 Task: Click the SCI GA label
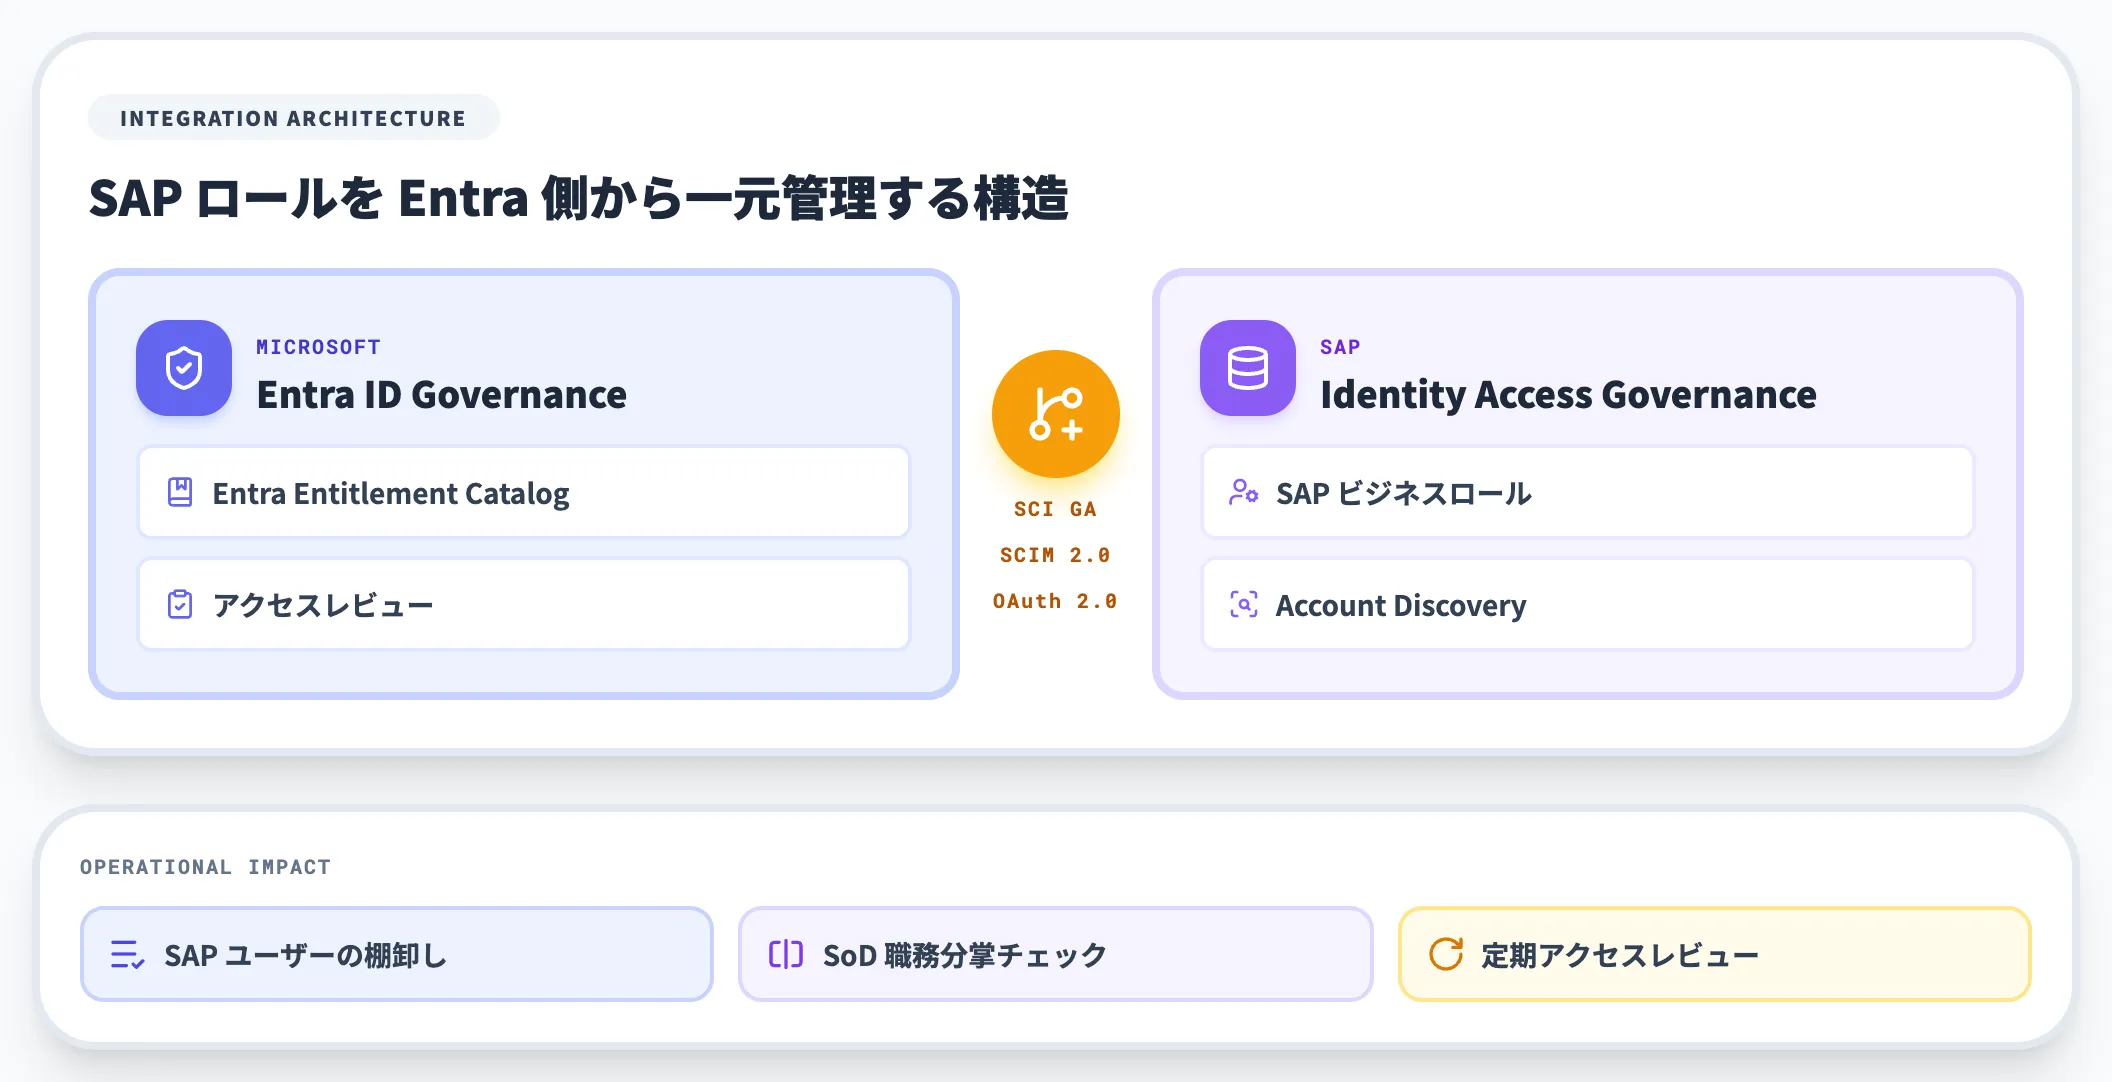click(x=1055, y=509)
